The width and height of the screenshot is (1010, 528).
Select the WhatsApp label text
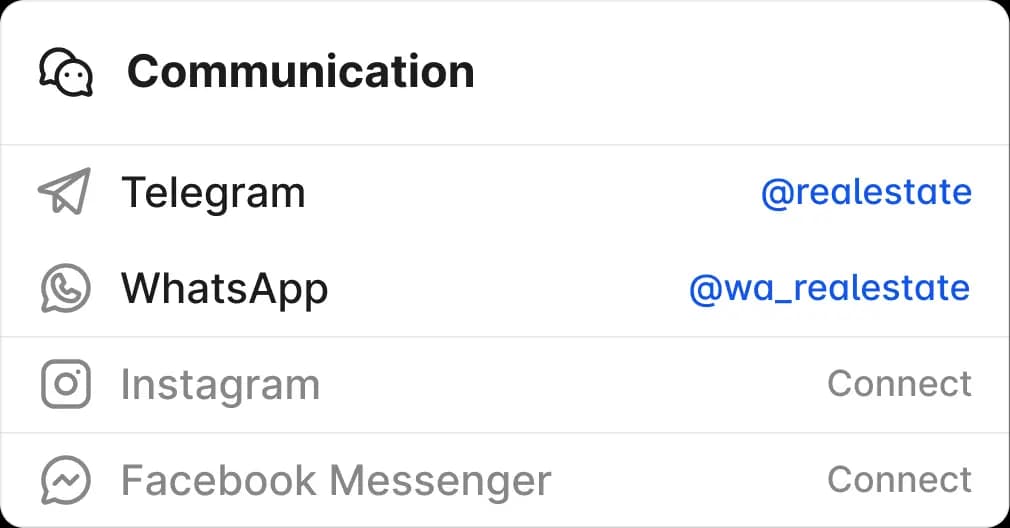click(225, 288)
